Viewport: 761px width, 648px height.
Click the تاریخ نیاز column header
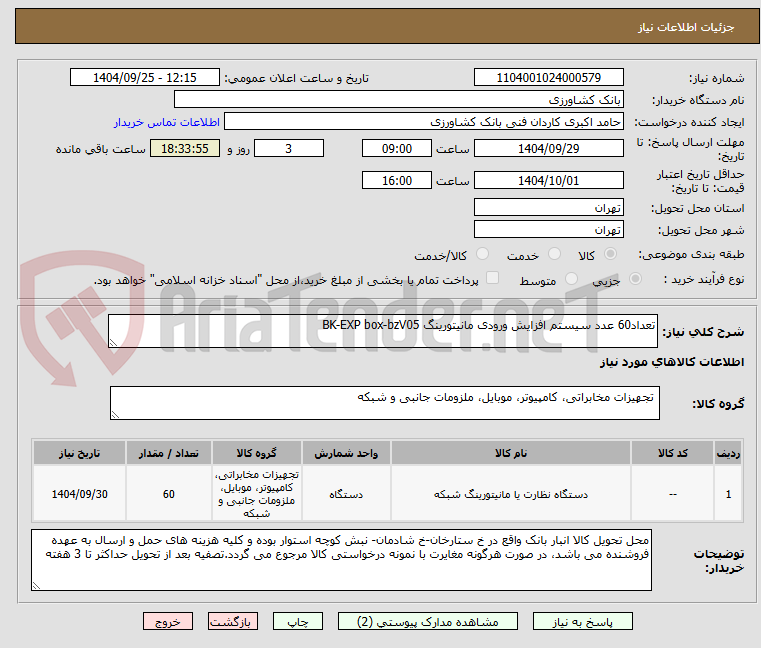coord(80,453)
